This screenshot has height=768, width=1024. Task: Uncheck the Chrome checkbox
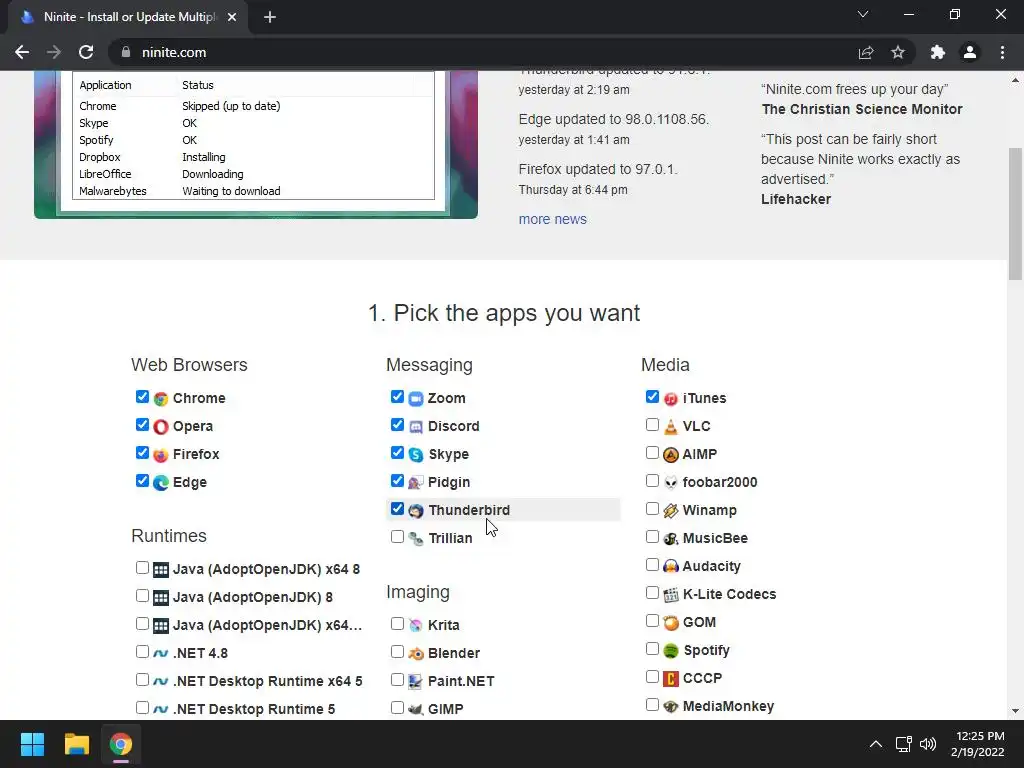(x=142, y=396)
